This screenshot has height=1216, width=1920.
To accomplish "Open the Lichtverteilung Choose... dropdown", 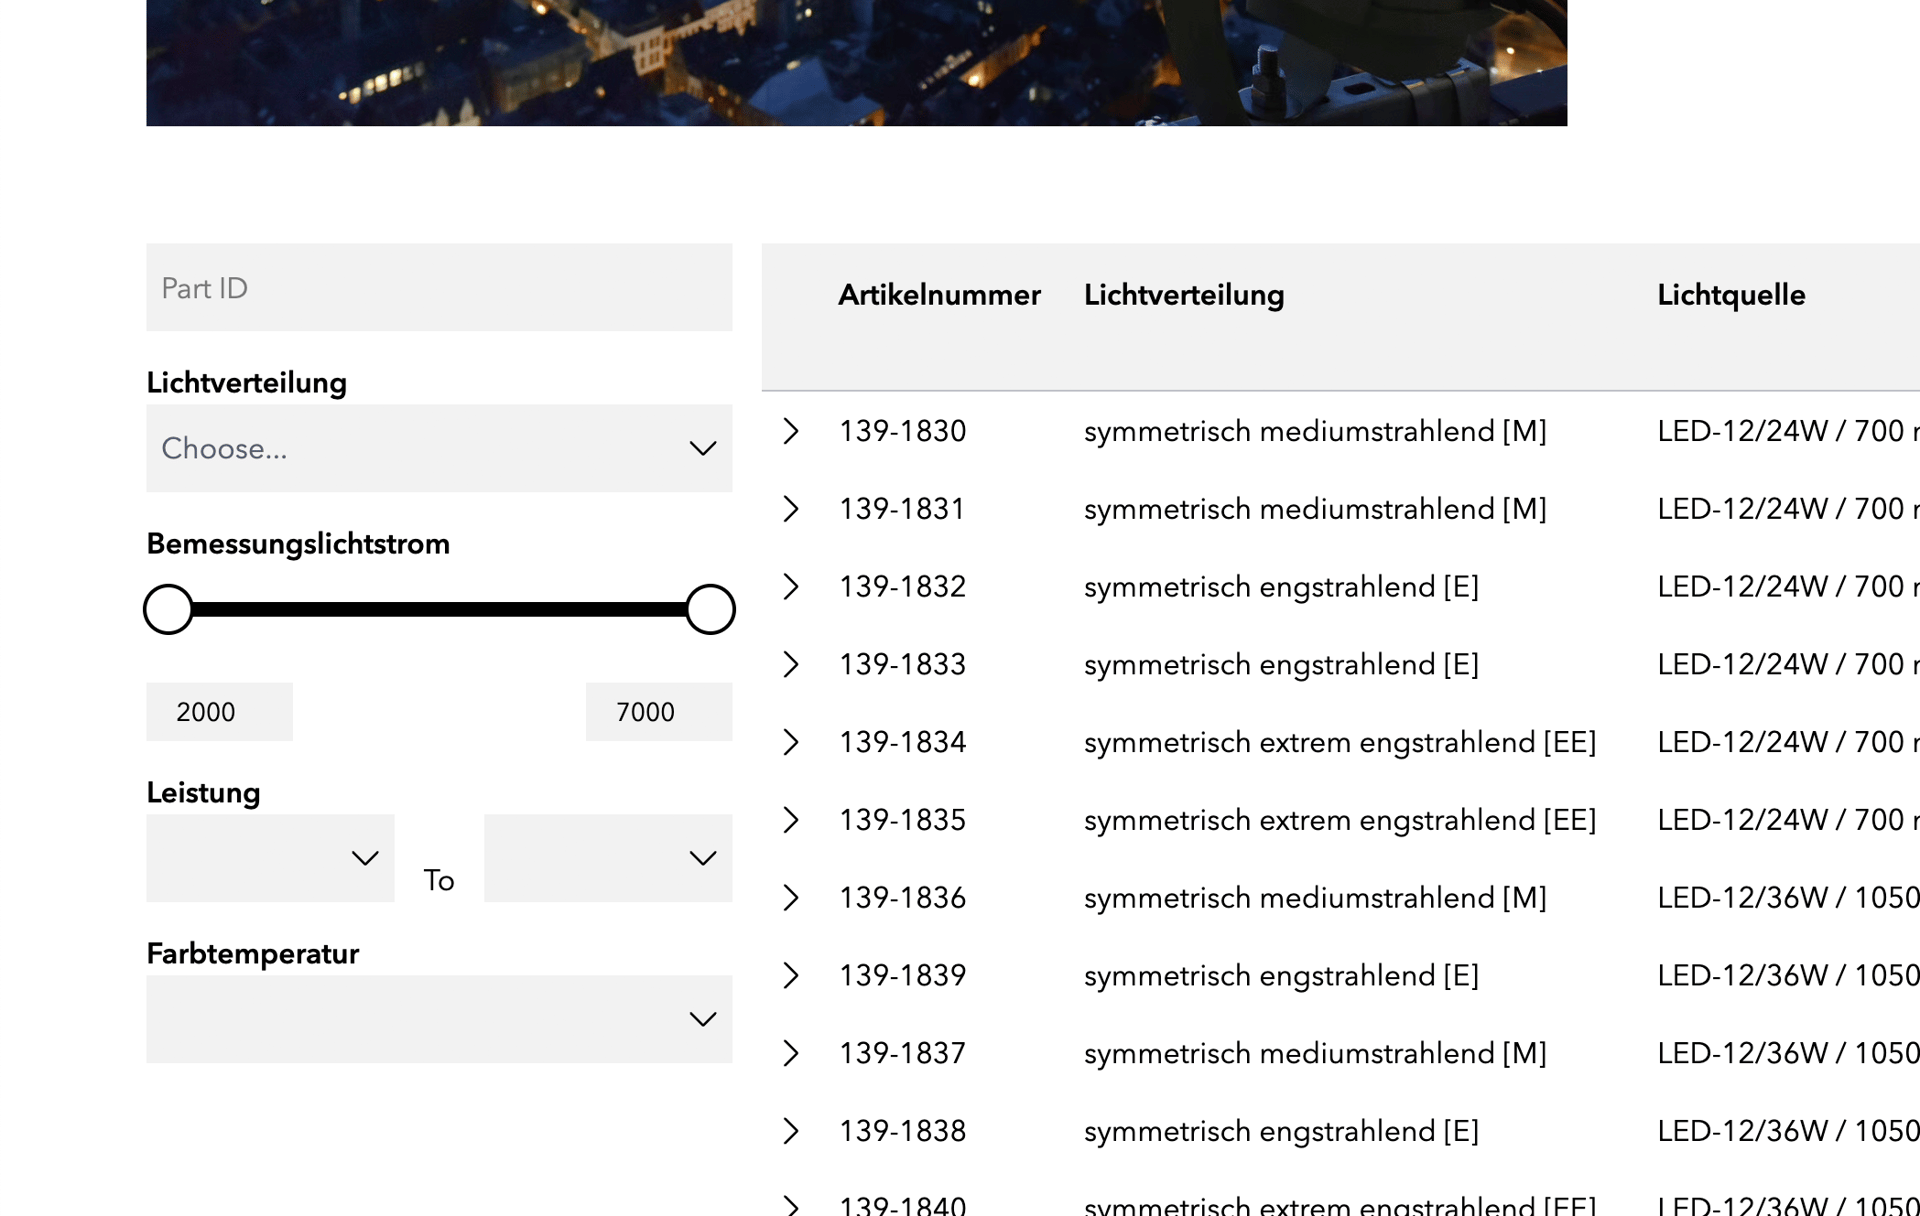I will point(439,448).
